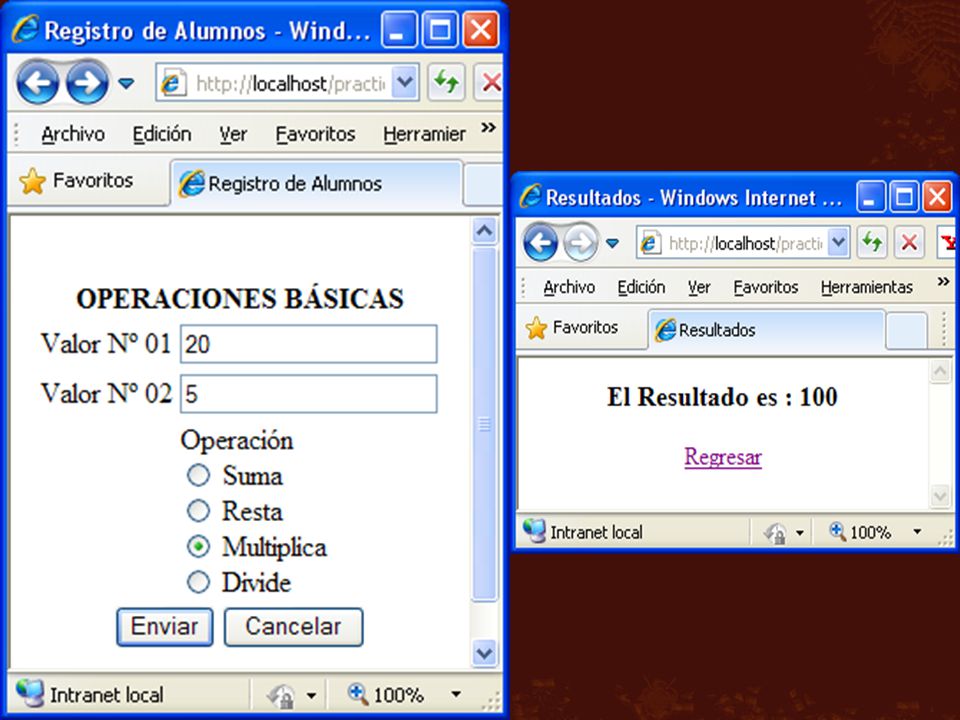Click Intranet local zone icon in Resultados window
Image resolution: width=960 pixels, height=720 pixels.
[534, 531]
